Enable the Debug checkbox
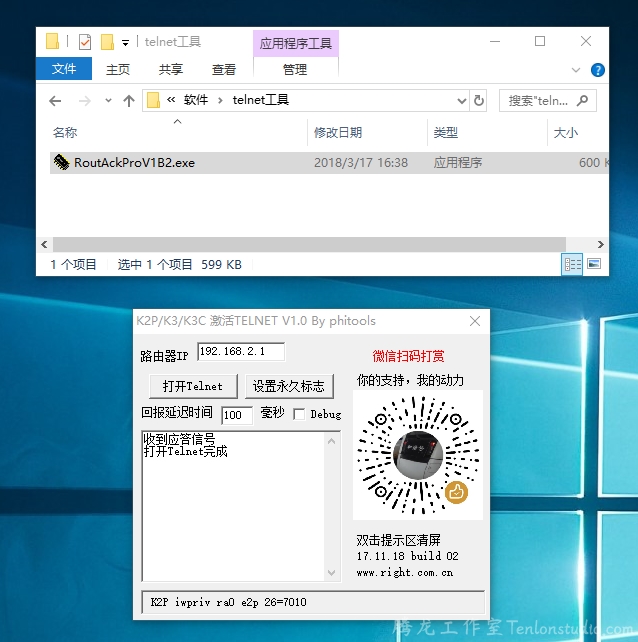This screenshot has height=642, width=638. tap(299, 414)
